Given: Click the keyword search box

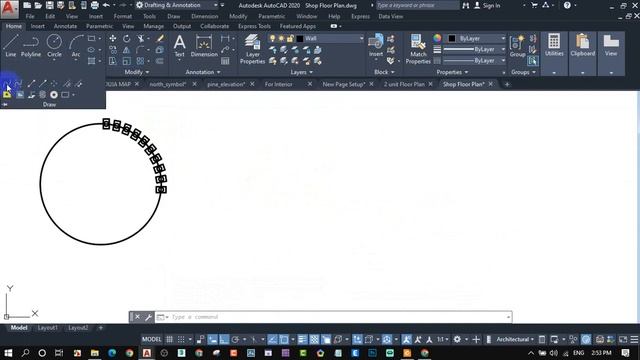Looking at the screenshot, I should (x=417, y=5).
